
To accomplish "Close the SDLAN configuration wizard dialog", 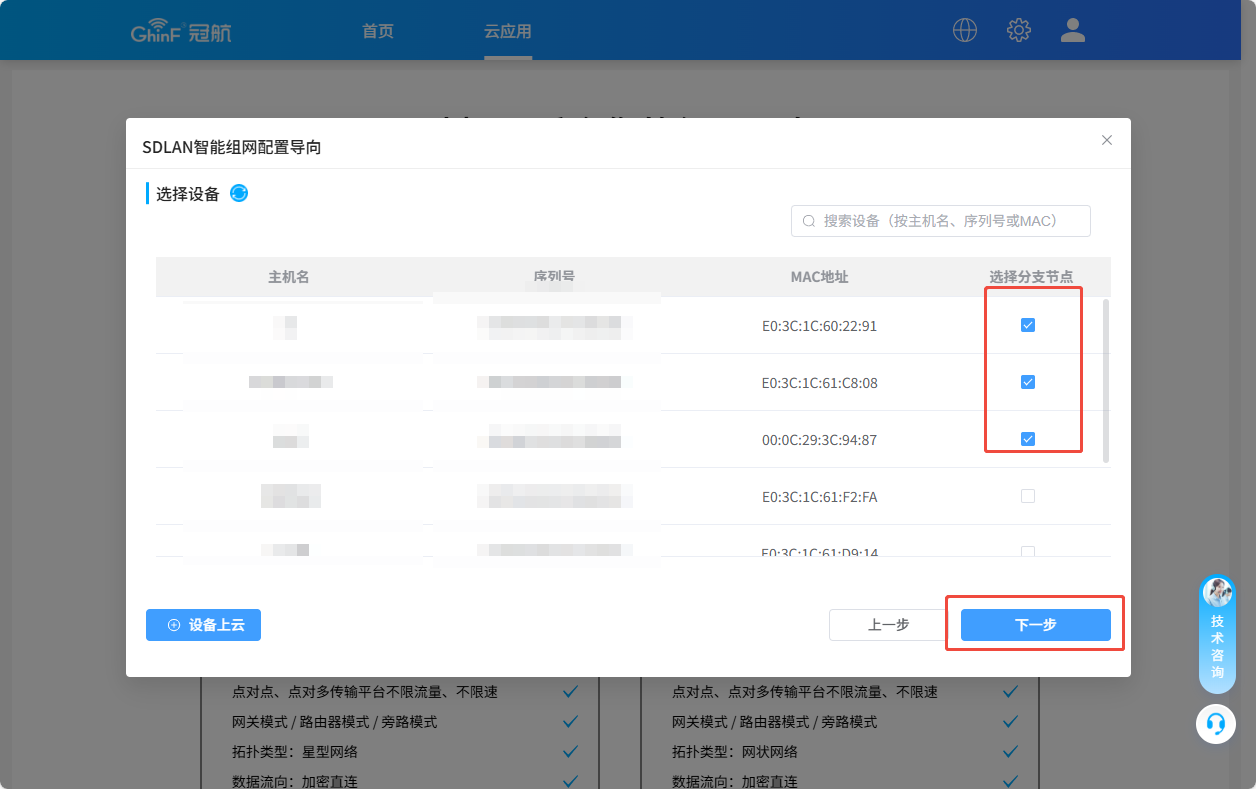I will [x=1107, y=140].
